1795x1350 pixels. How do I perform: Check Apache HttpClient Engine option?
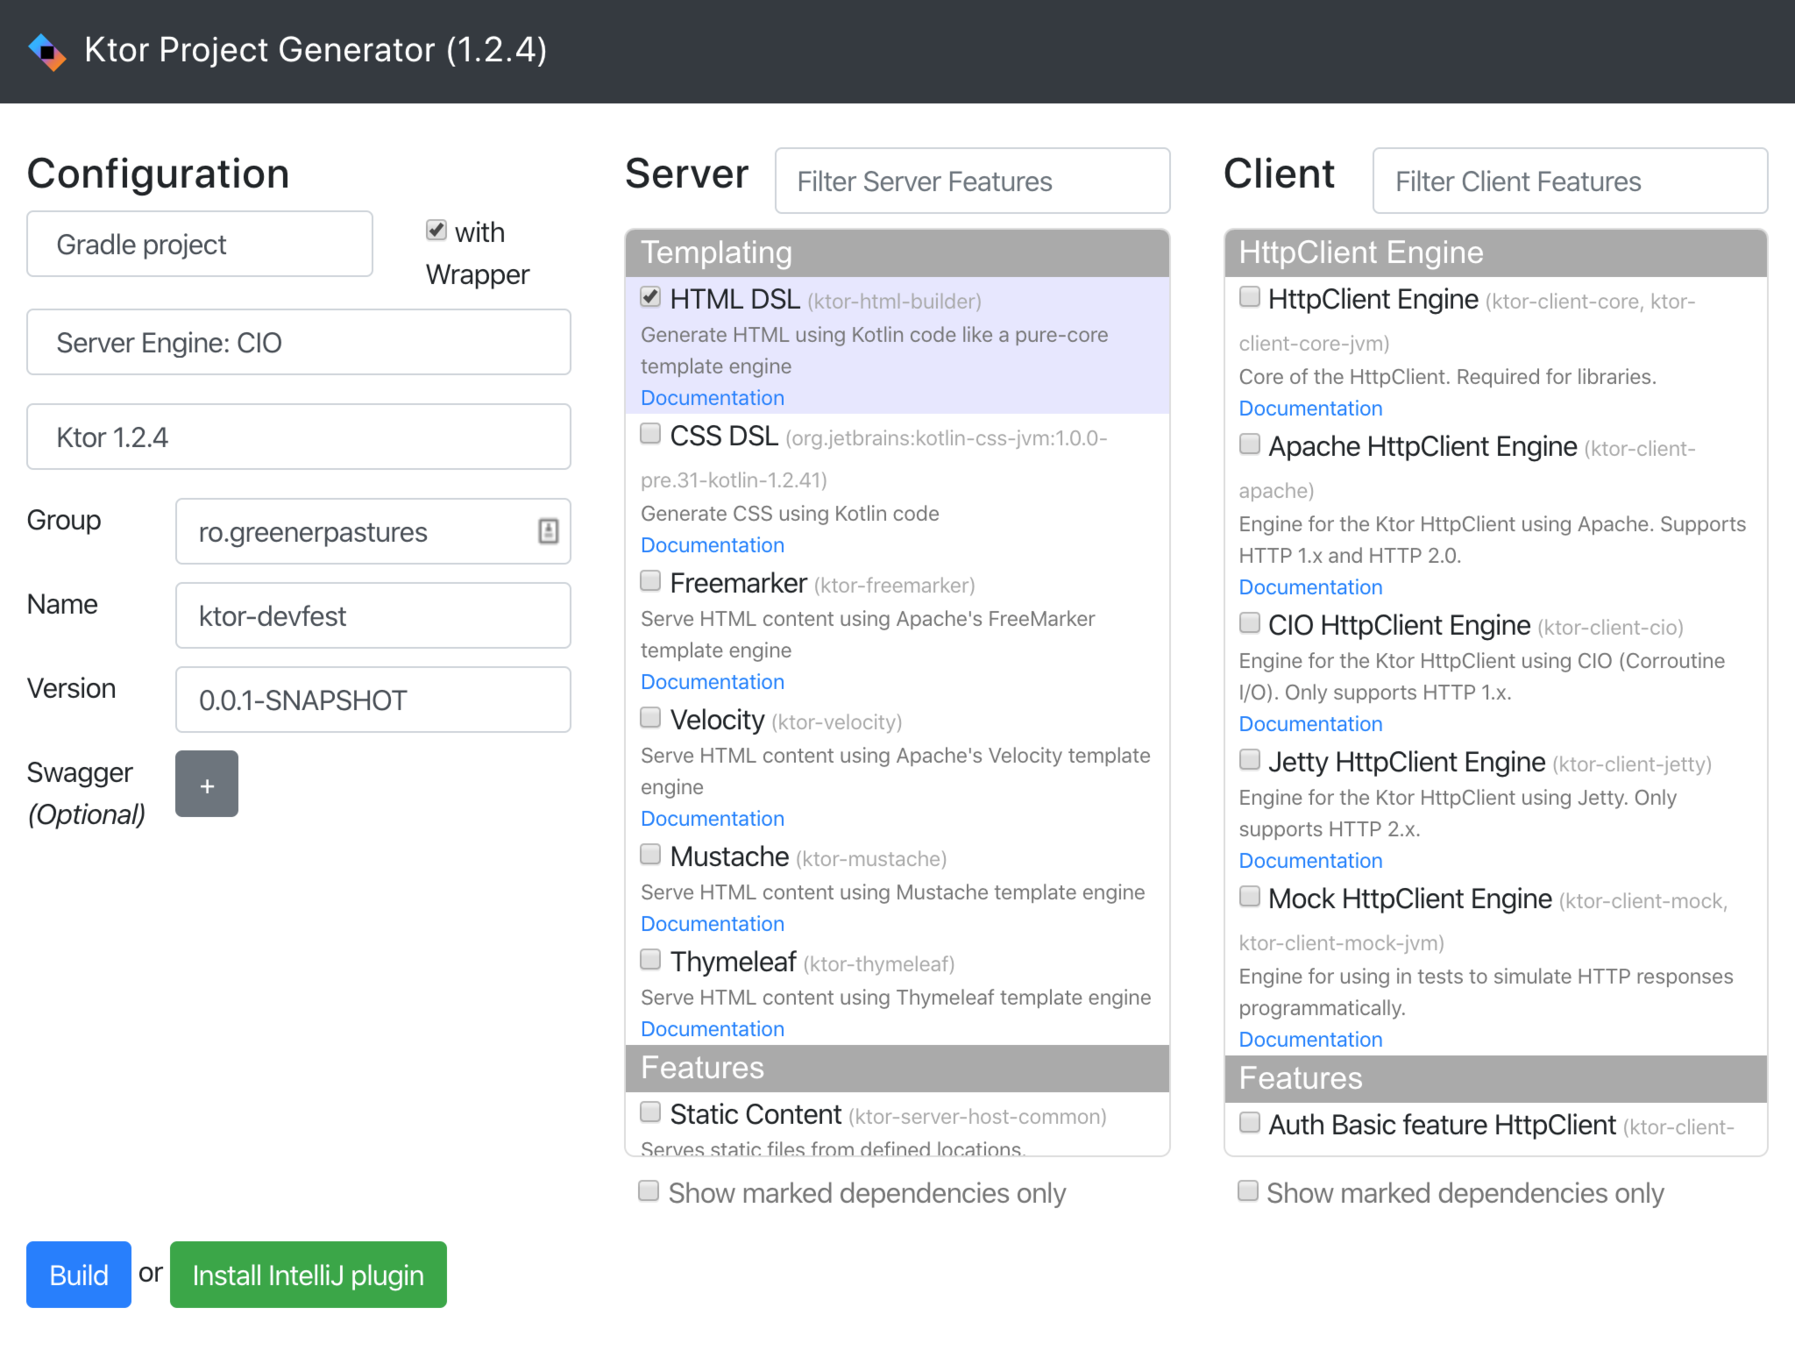pyautogui.click(x=1250, y=444)
